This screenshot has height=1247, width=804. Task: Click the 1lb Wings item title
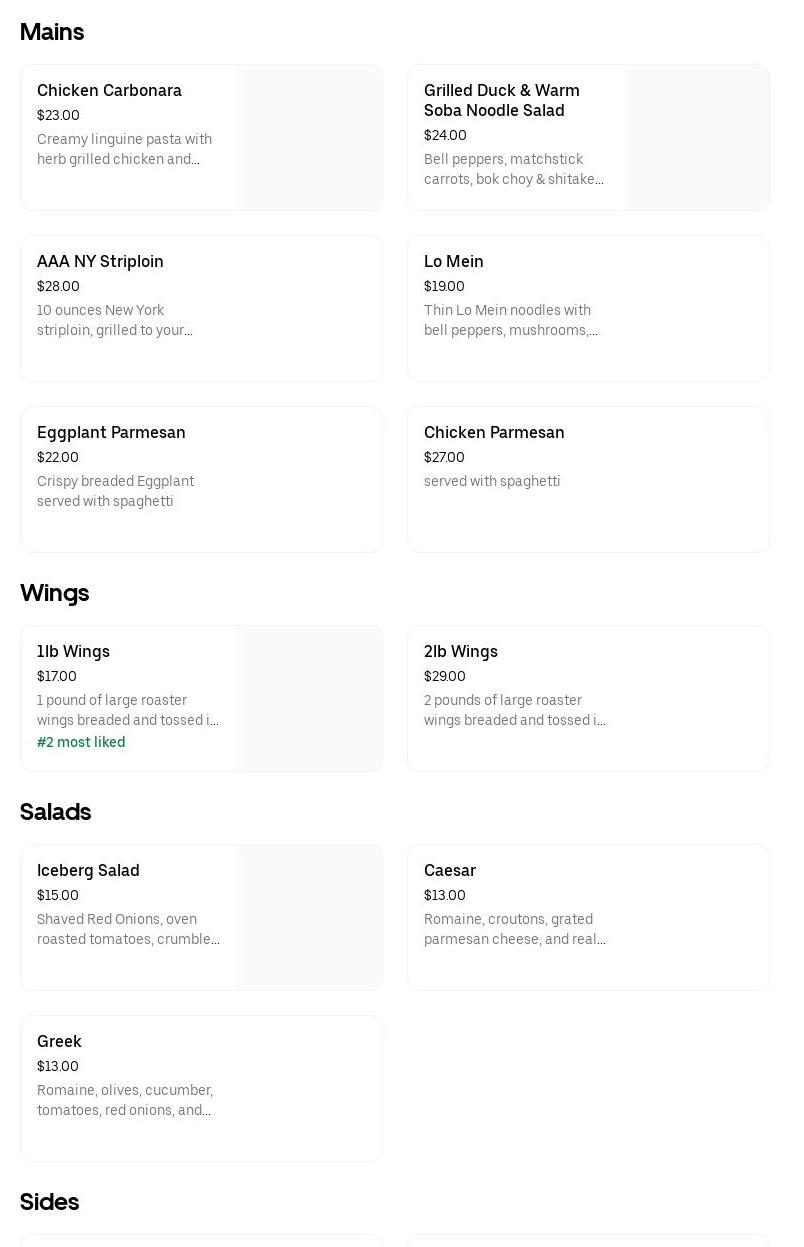(73, 652)
